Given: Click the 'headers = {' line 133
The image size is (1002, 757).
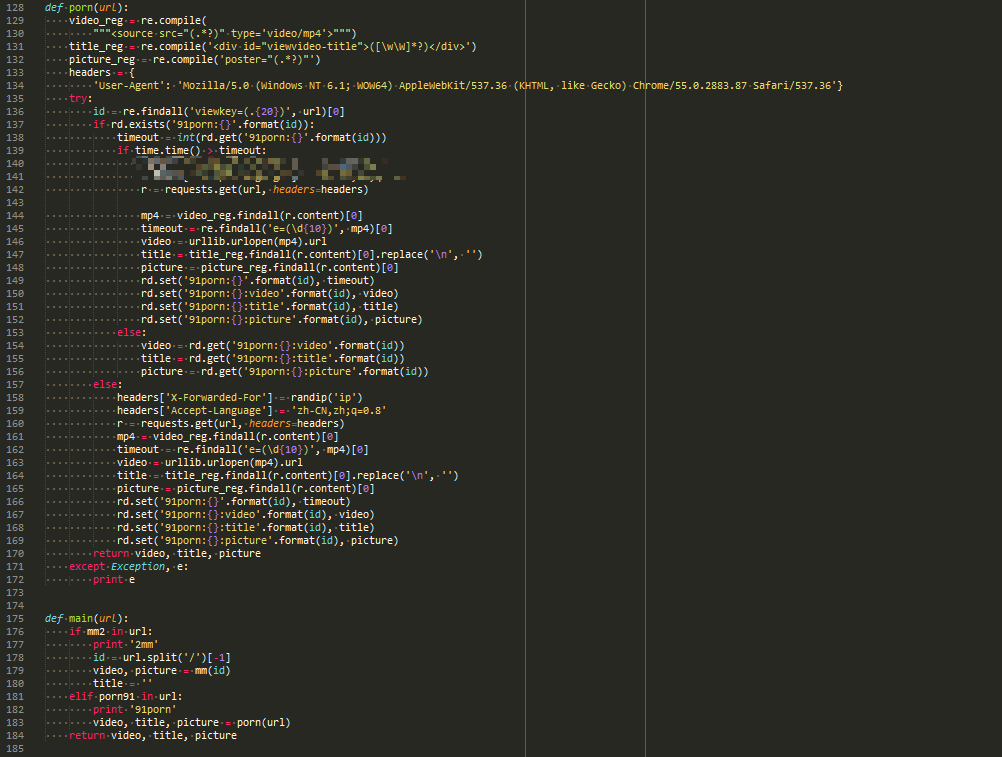Looking at the screenshot, I should tap(102, 73).
